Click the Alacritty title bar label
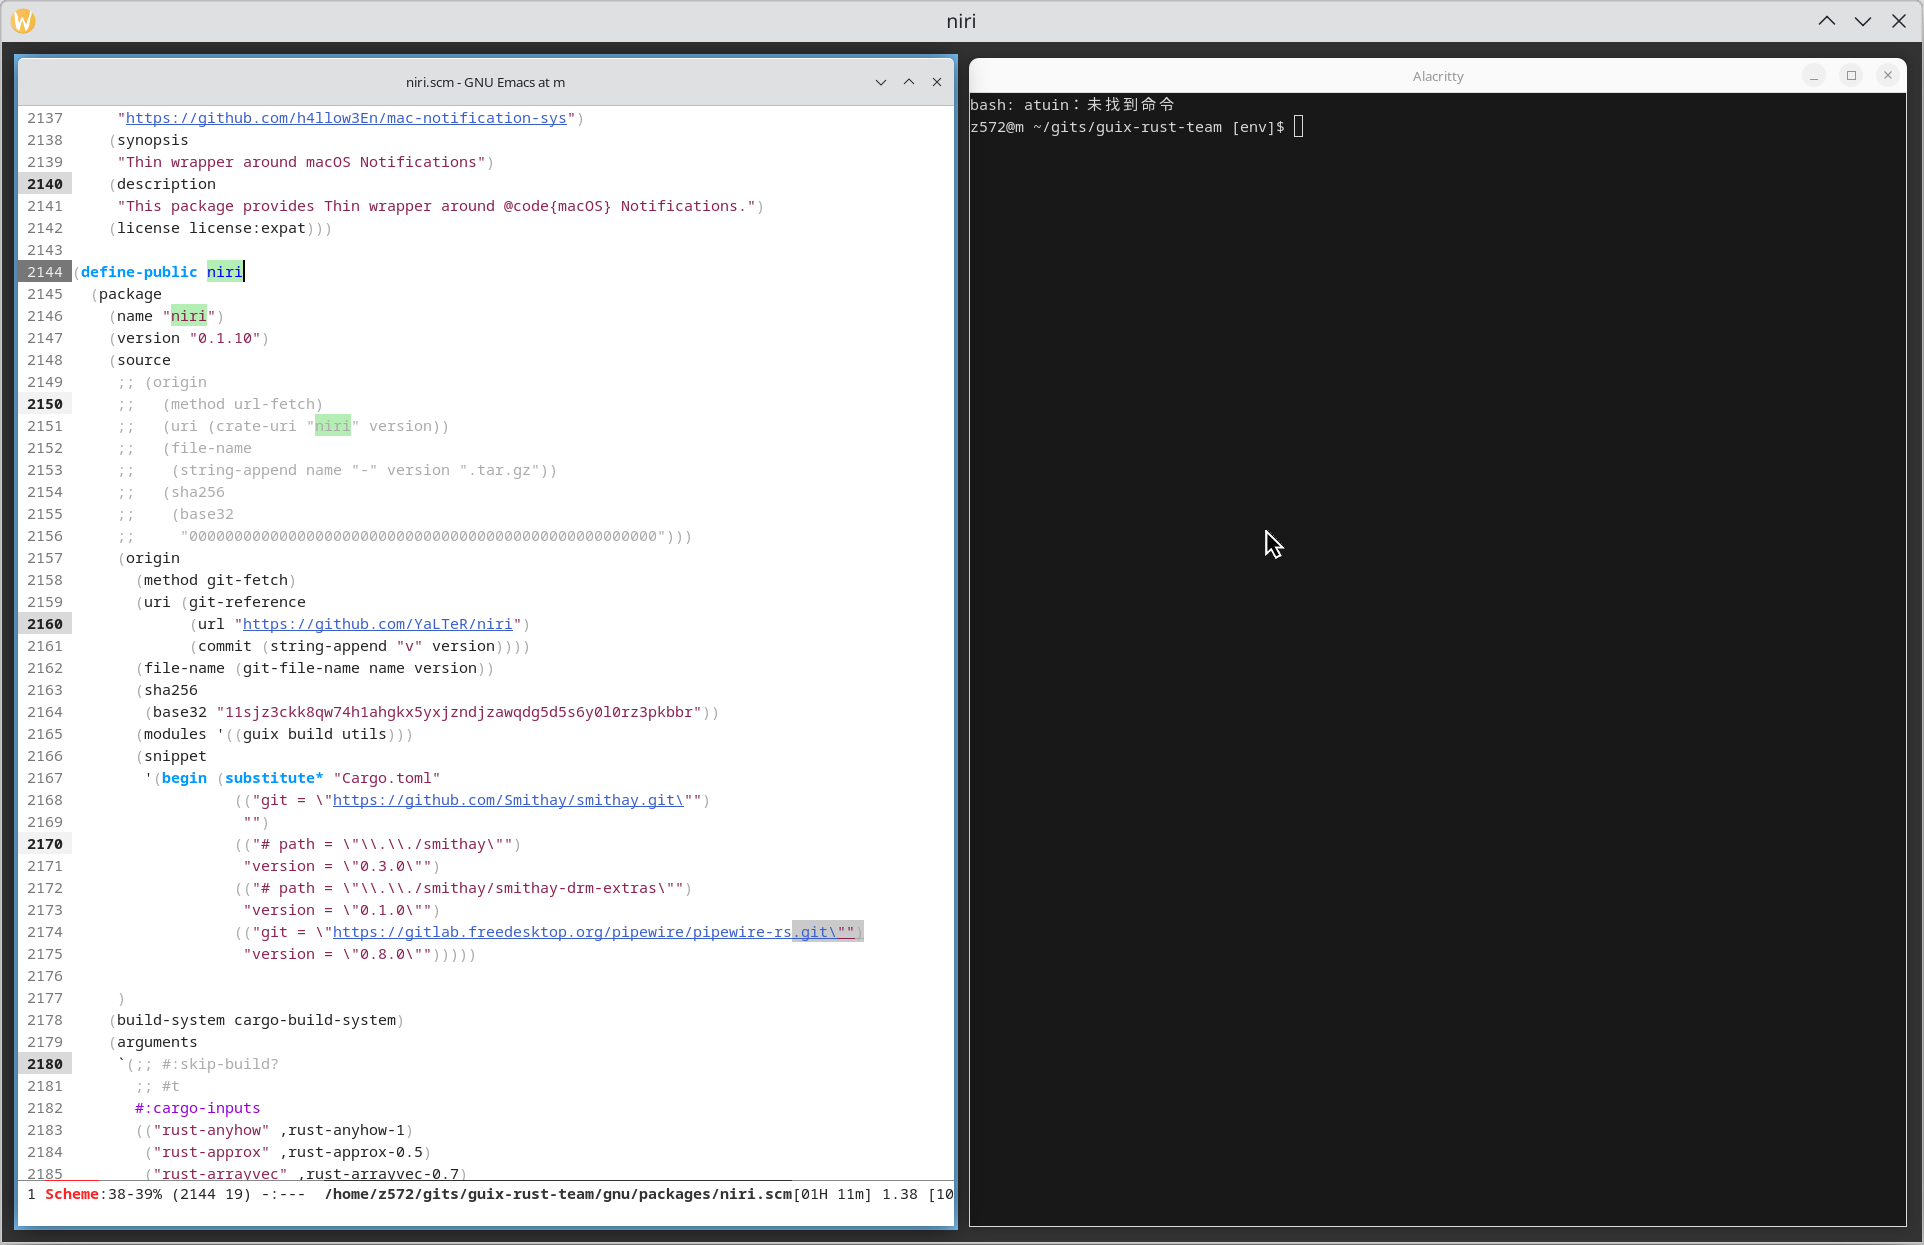The image size is (1924, 1245). coord(1438,76)
